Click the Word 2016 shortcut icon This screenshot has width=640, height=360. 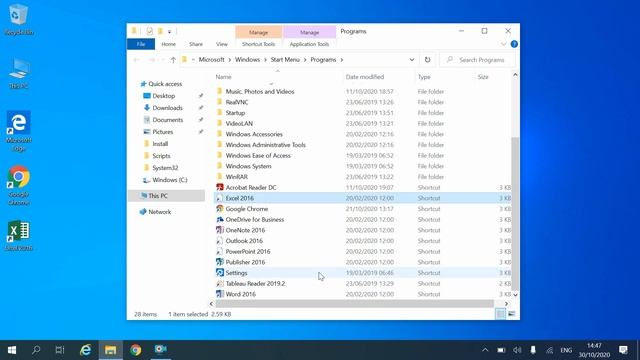pyautogui.click(x=220, y=294)
